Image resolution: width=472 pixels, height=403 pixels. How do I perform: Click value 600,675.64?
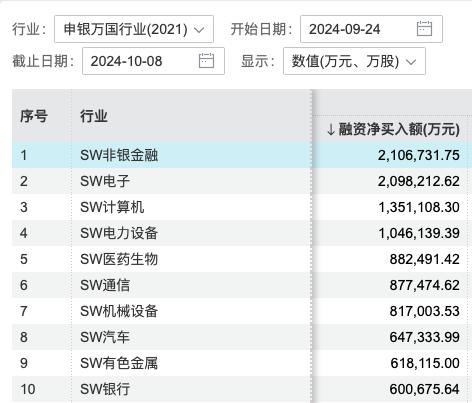coord(425,389)
